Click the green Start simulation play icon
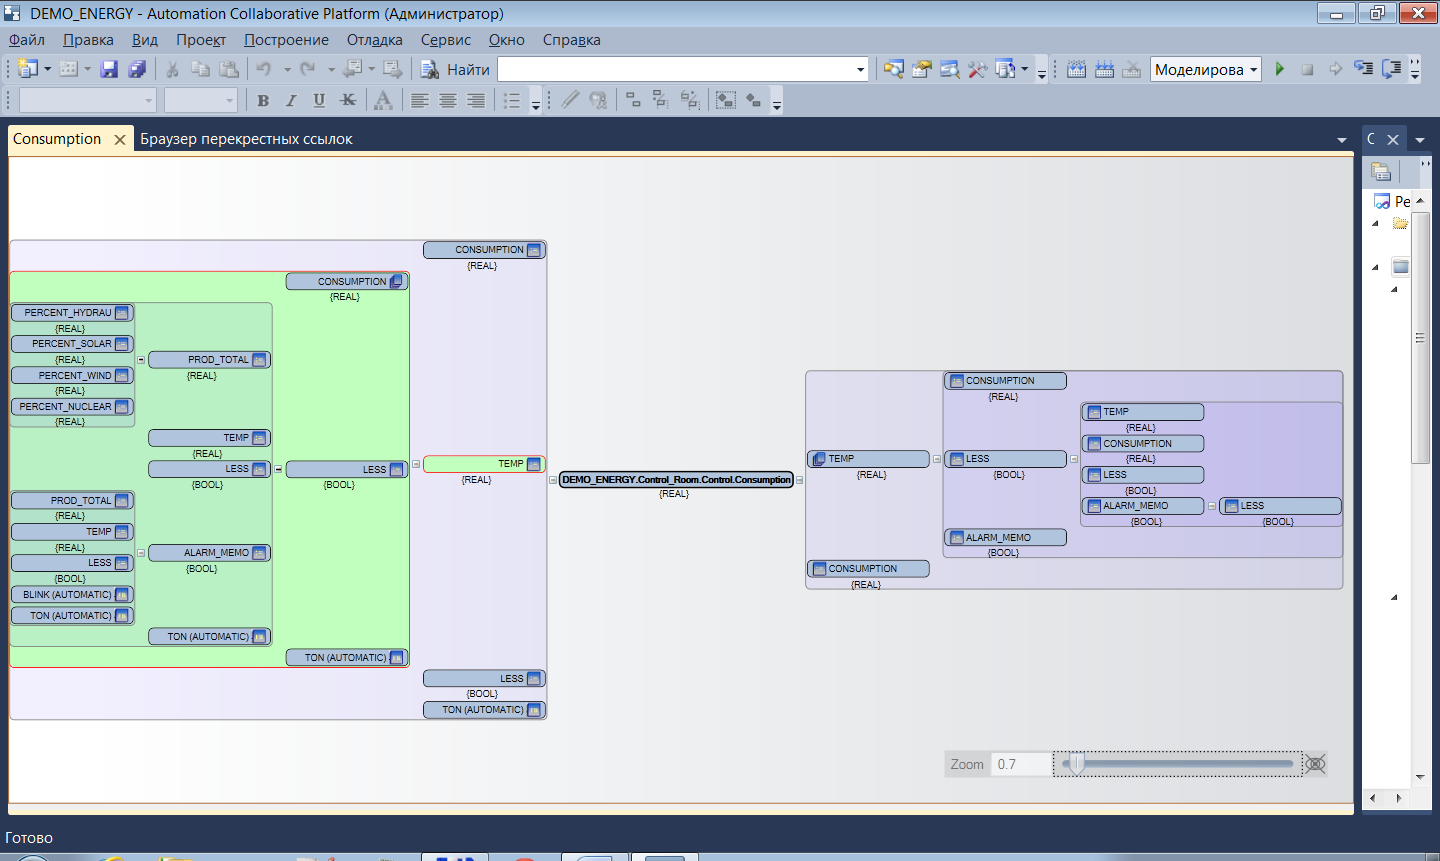The width and height of the screenshot is (1440, 861). pyautogui.click(x=1279, y=69)
